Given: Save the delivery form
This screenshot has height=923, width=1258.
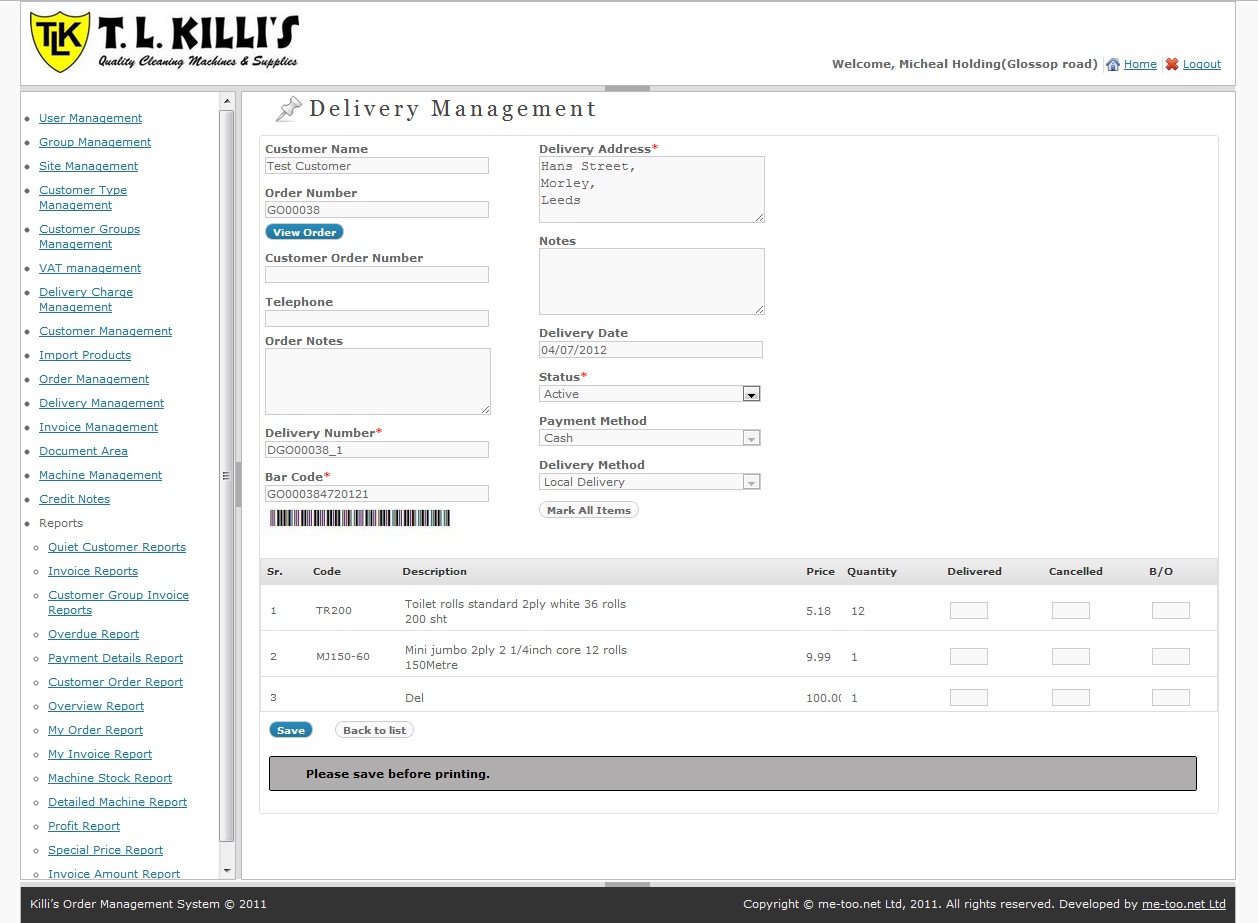Looking at the screenshot, I should tap(291, 730).
